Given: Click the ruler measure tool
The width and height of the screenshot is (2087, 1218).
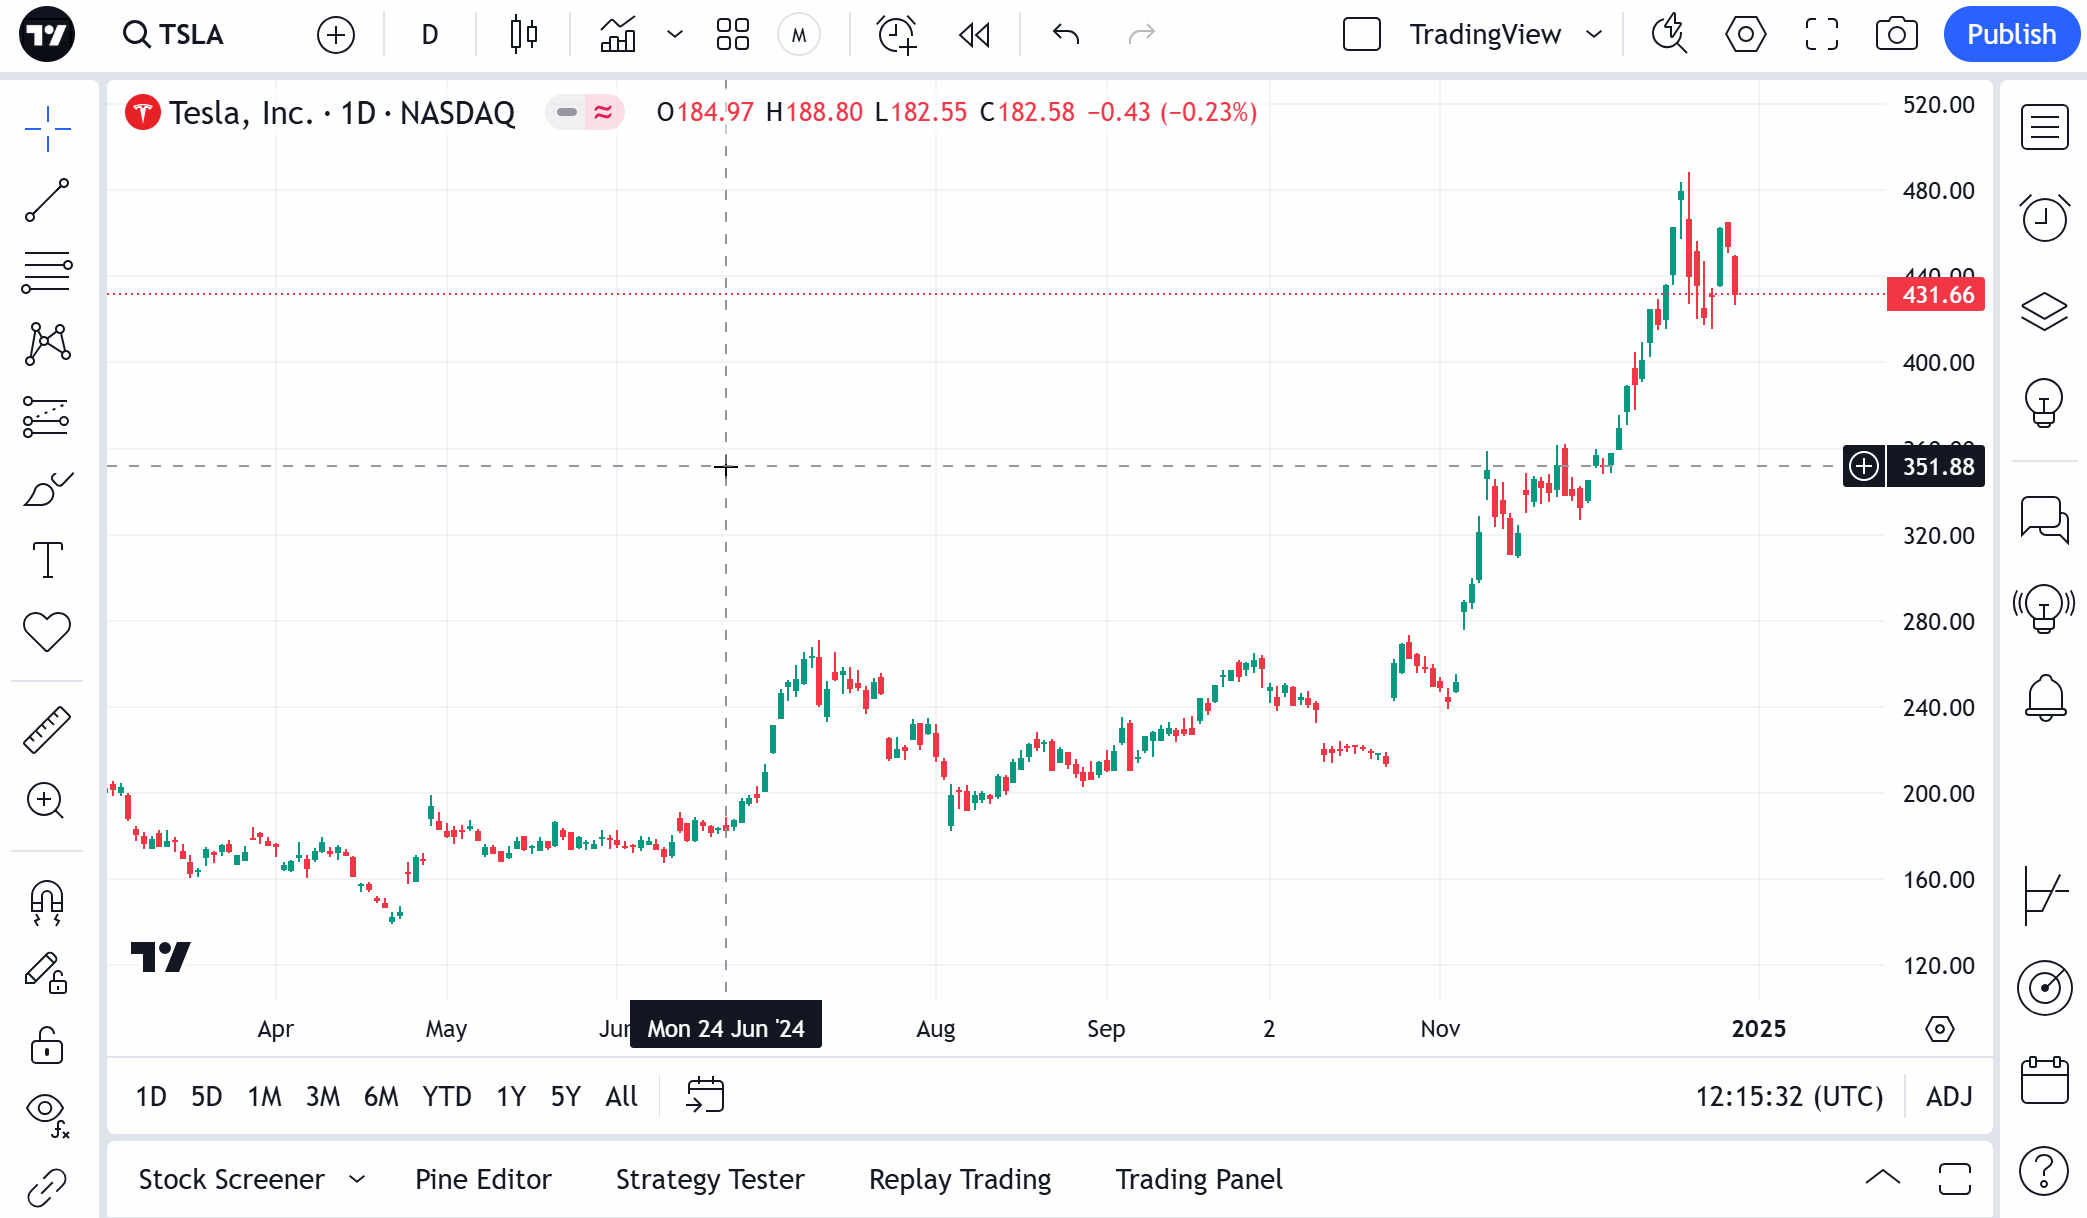Looking at the screenshot, I should pos(47,729).
